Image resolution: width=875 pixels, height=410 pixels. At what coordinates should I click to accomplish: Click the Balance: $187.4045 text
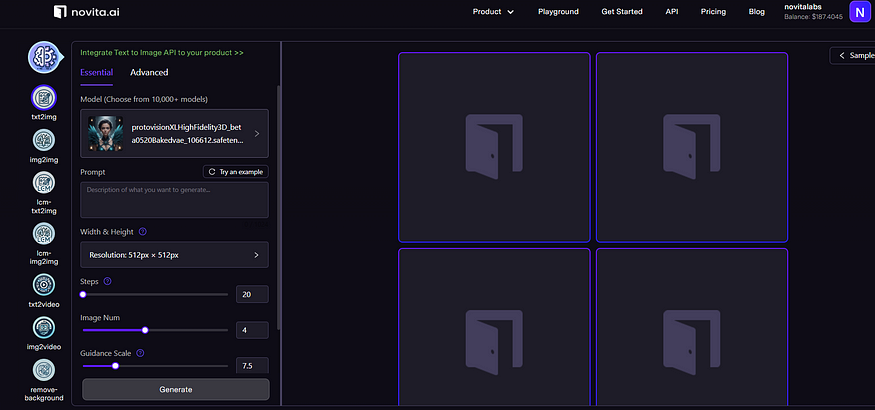click(x=814, y=17)
